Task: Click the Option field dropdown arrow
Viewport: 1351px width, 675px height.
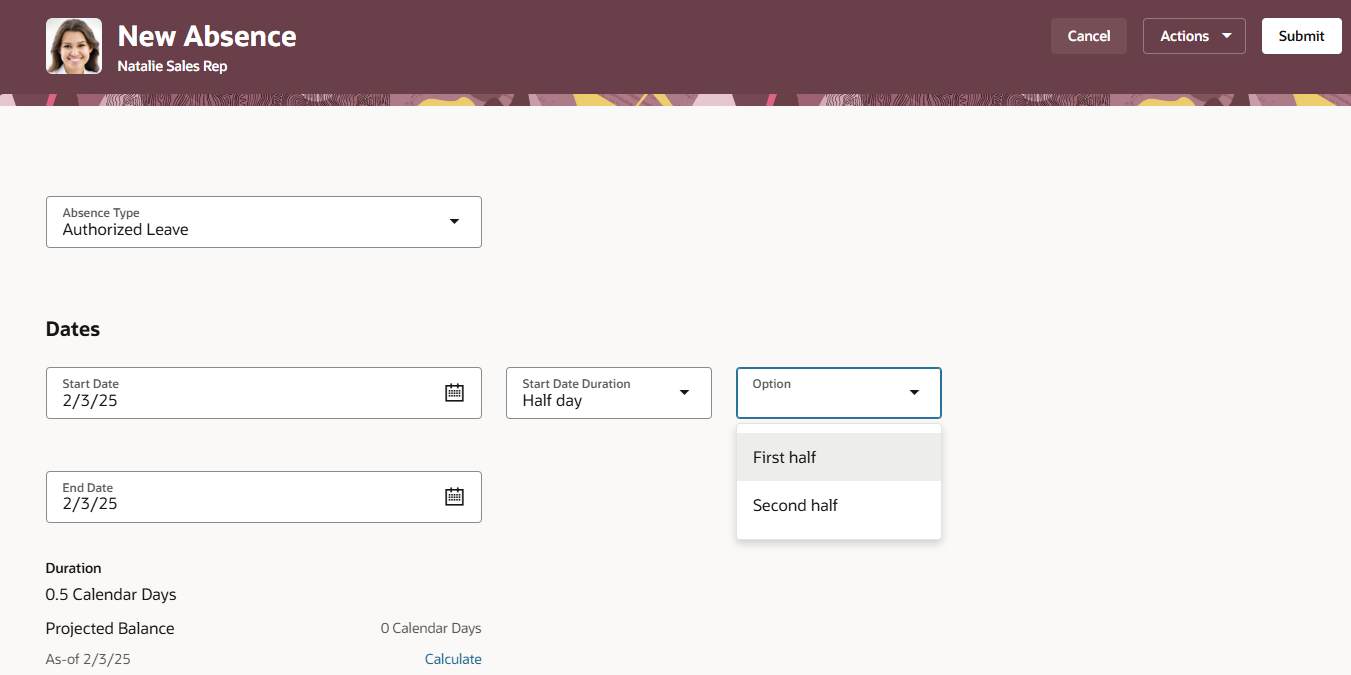Action: [913, 392]
